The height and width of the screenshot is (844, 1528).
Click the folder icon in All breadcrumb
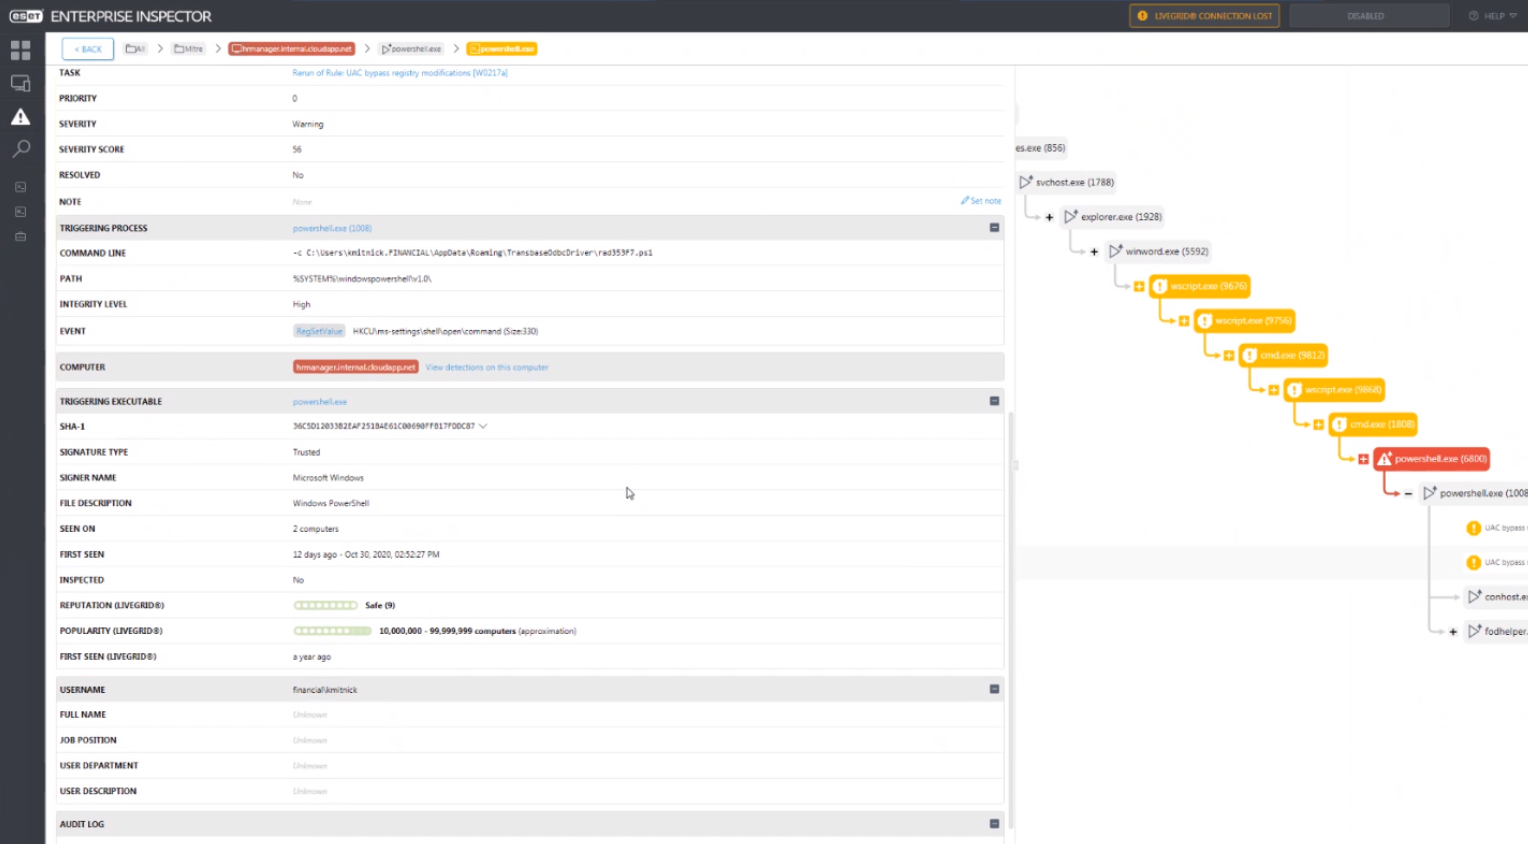point(131,48)
